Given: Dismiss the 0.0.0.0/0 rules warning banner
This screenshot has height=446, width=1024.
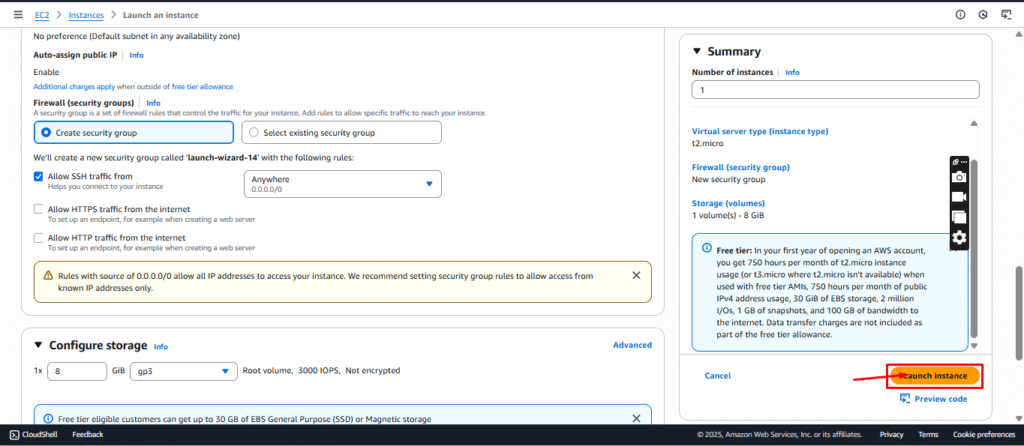Looking at the screenshot, I should 636,276.
